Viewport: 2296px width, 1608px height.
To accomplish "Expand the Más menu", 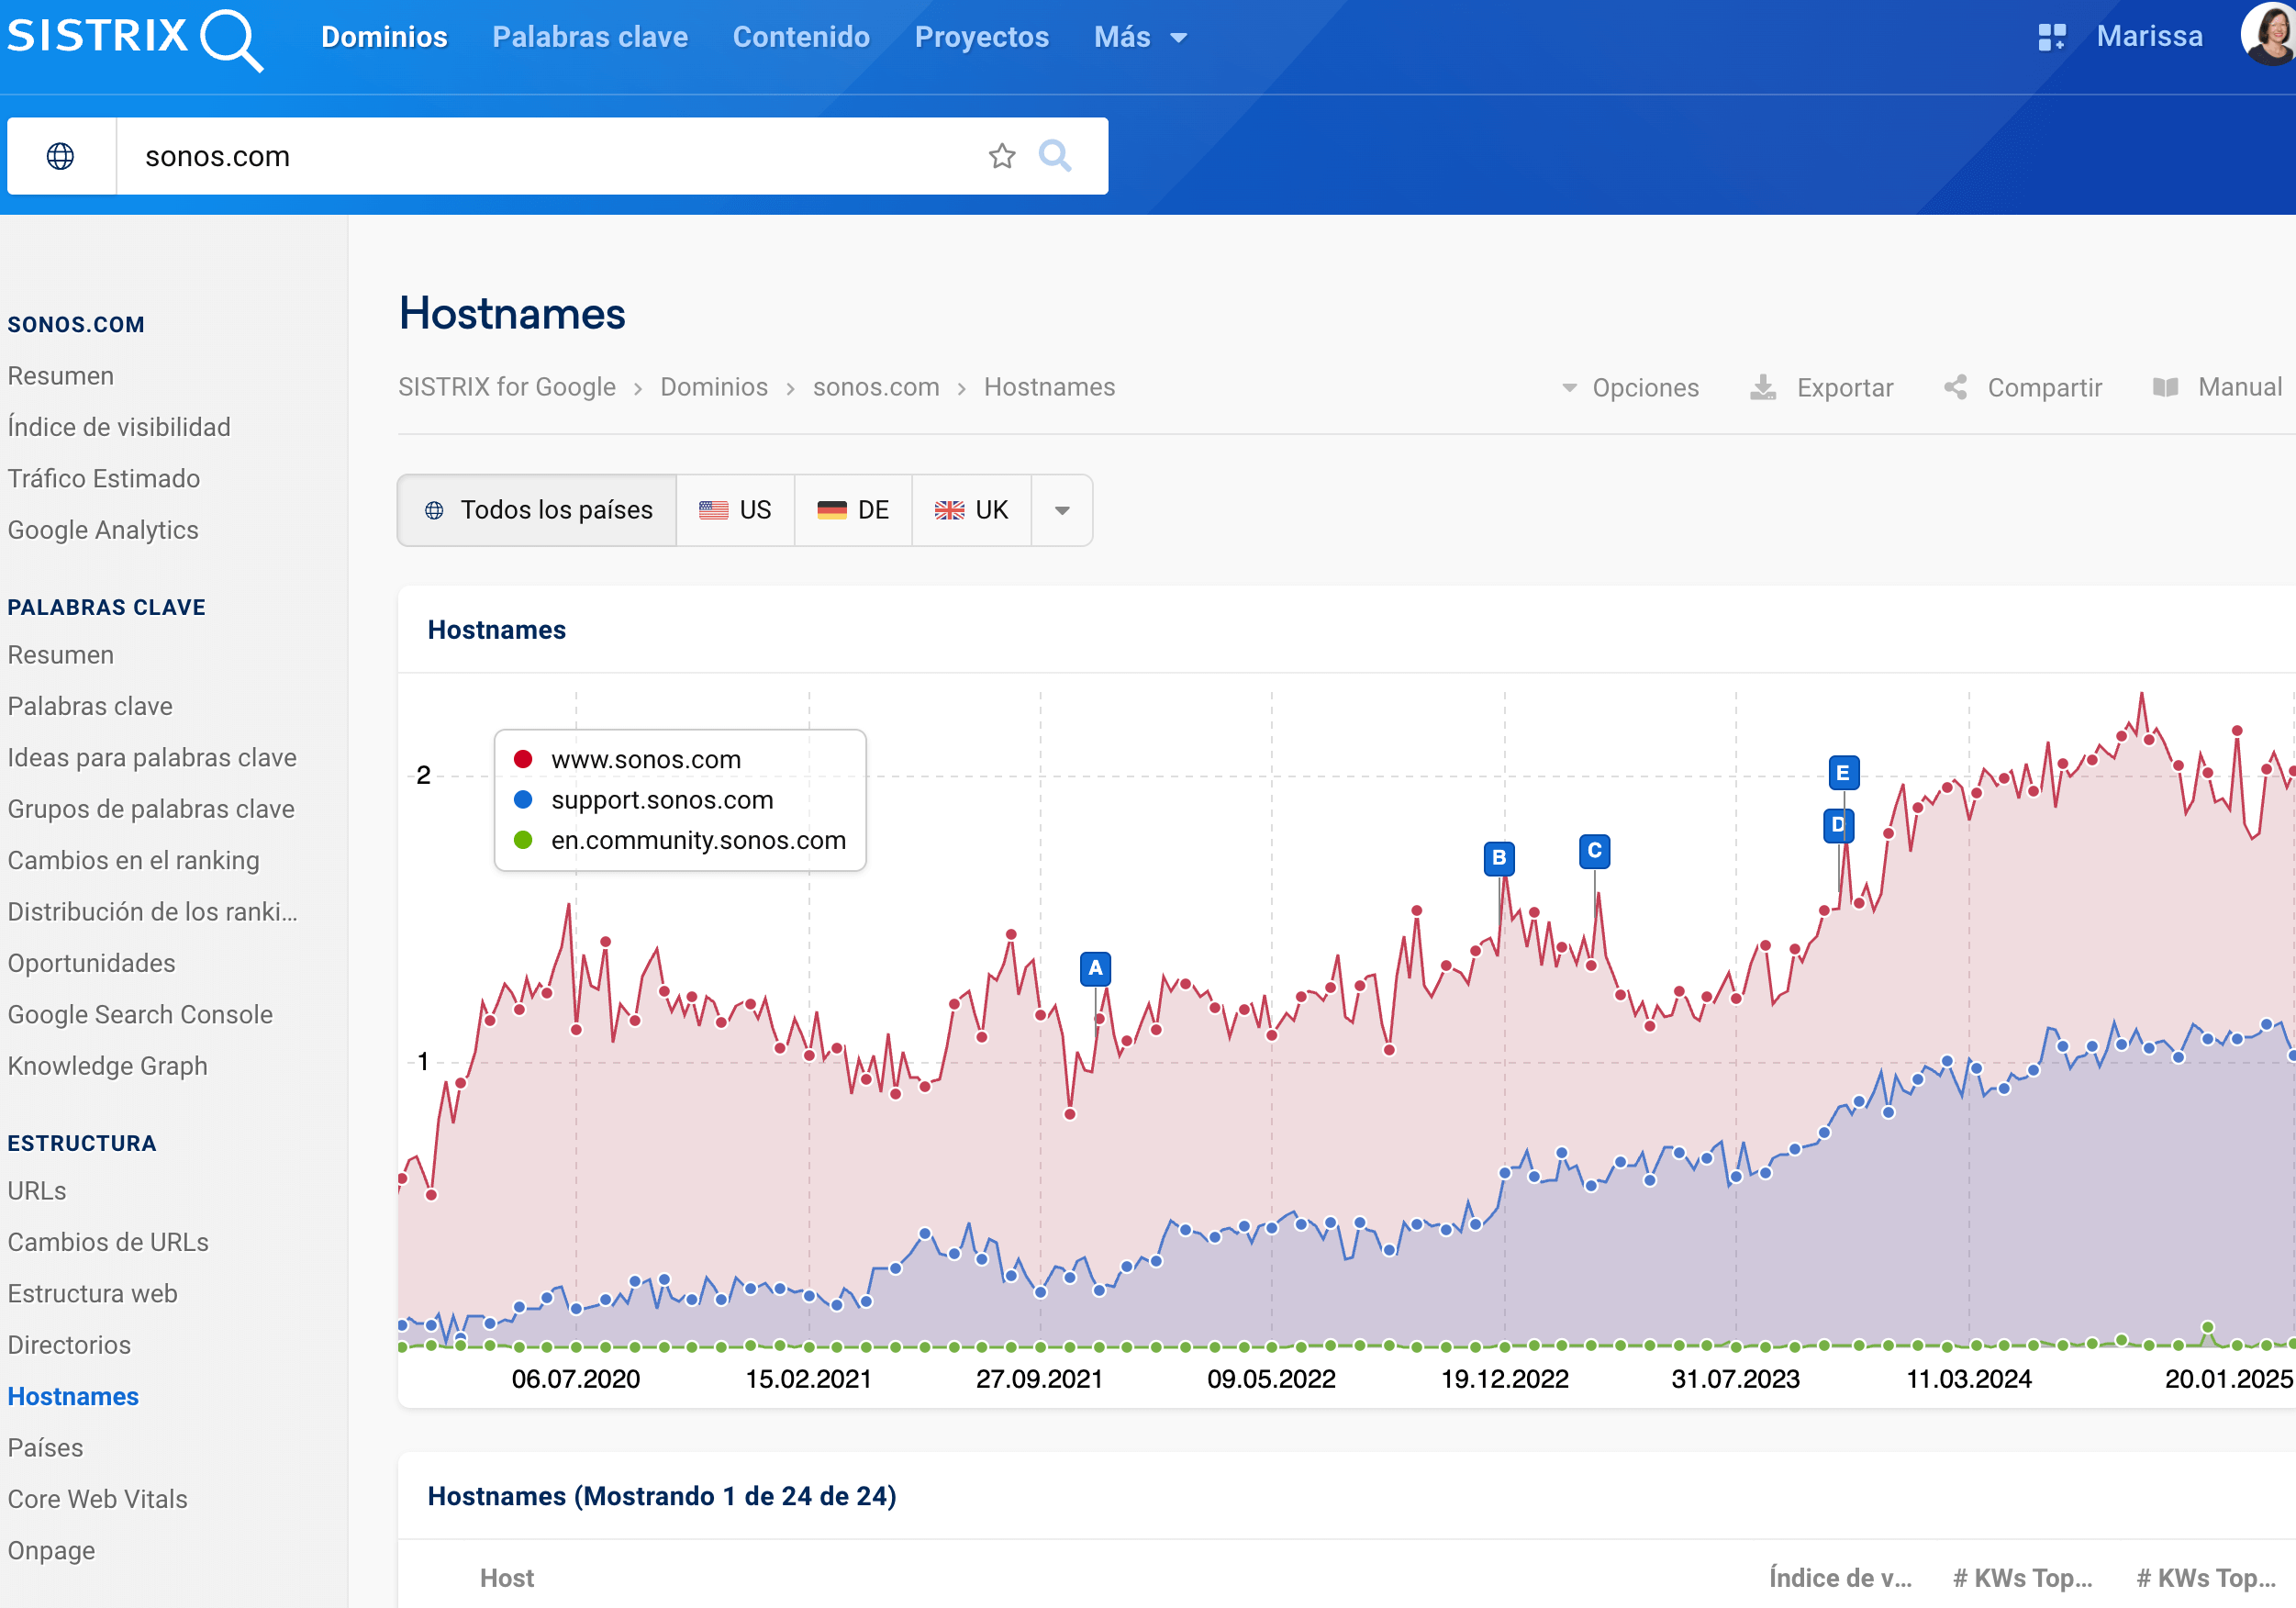I will [1140, 37].
